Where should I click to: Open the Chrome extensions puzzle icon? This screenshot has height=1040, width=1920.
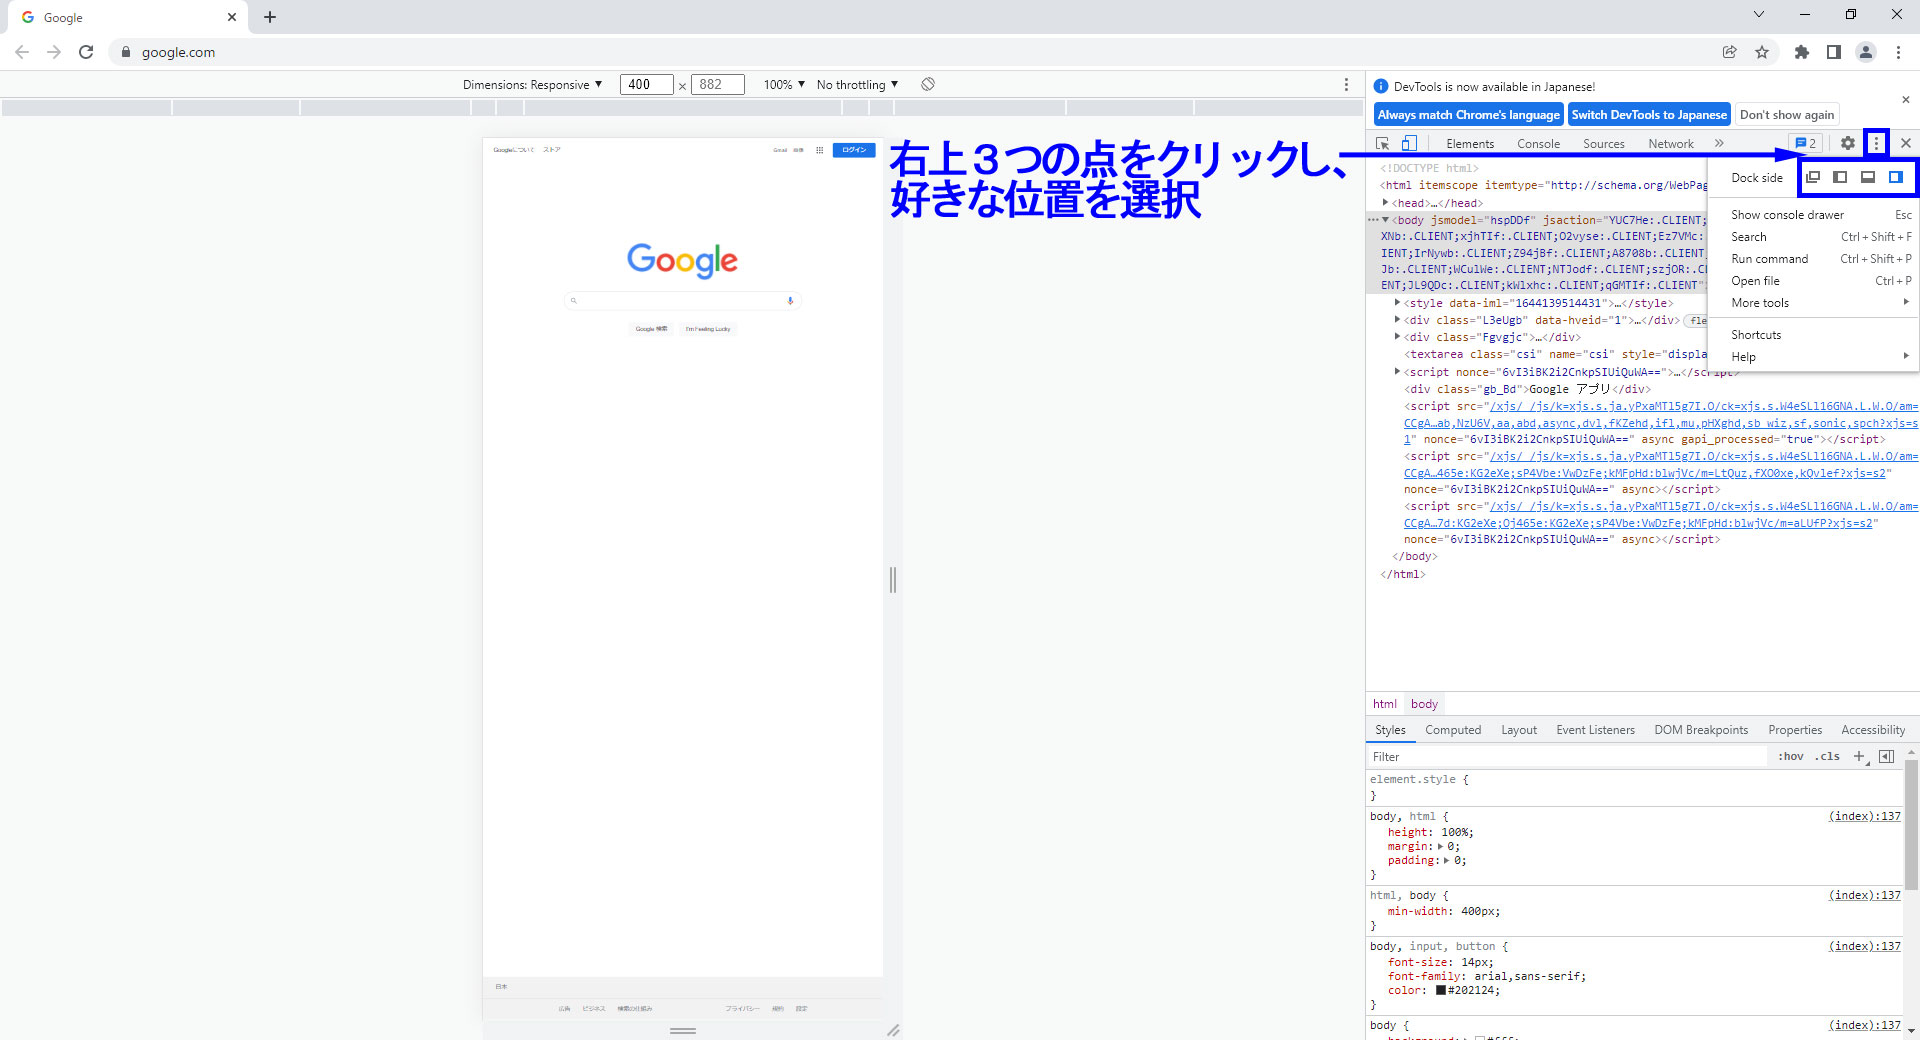(1802, 52)
